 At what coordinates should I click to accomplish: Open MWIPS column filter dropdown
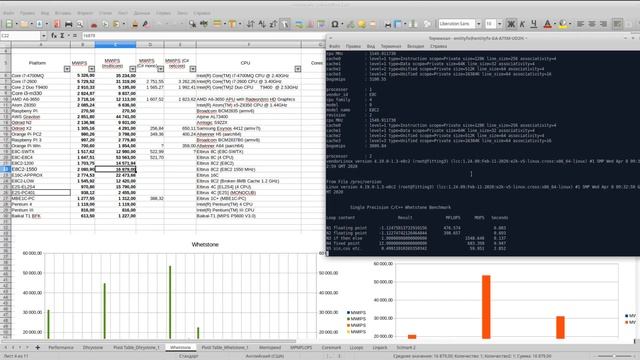click(x=91, y=69)
